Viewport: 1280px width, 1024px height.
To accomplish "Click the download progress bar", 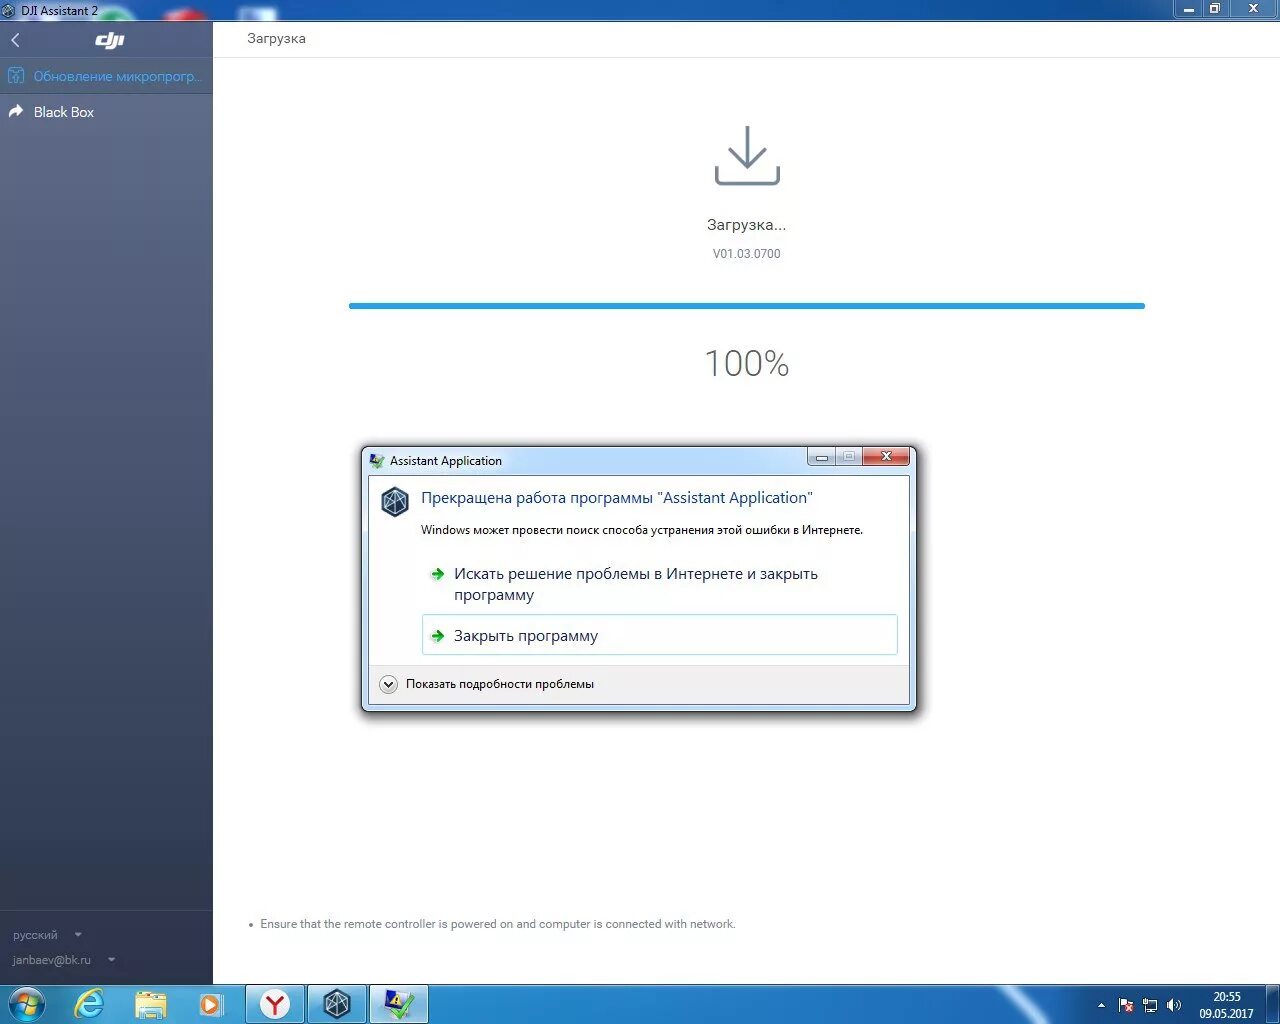I will coord(747,306).
